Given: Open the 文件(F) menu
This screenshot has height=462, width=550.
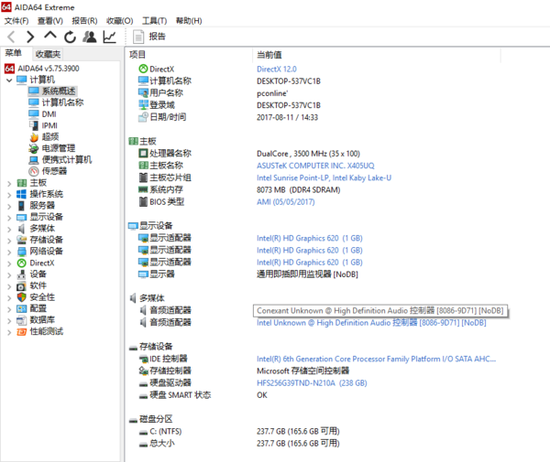Looking at the screenshot, I should [16, 21].
